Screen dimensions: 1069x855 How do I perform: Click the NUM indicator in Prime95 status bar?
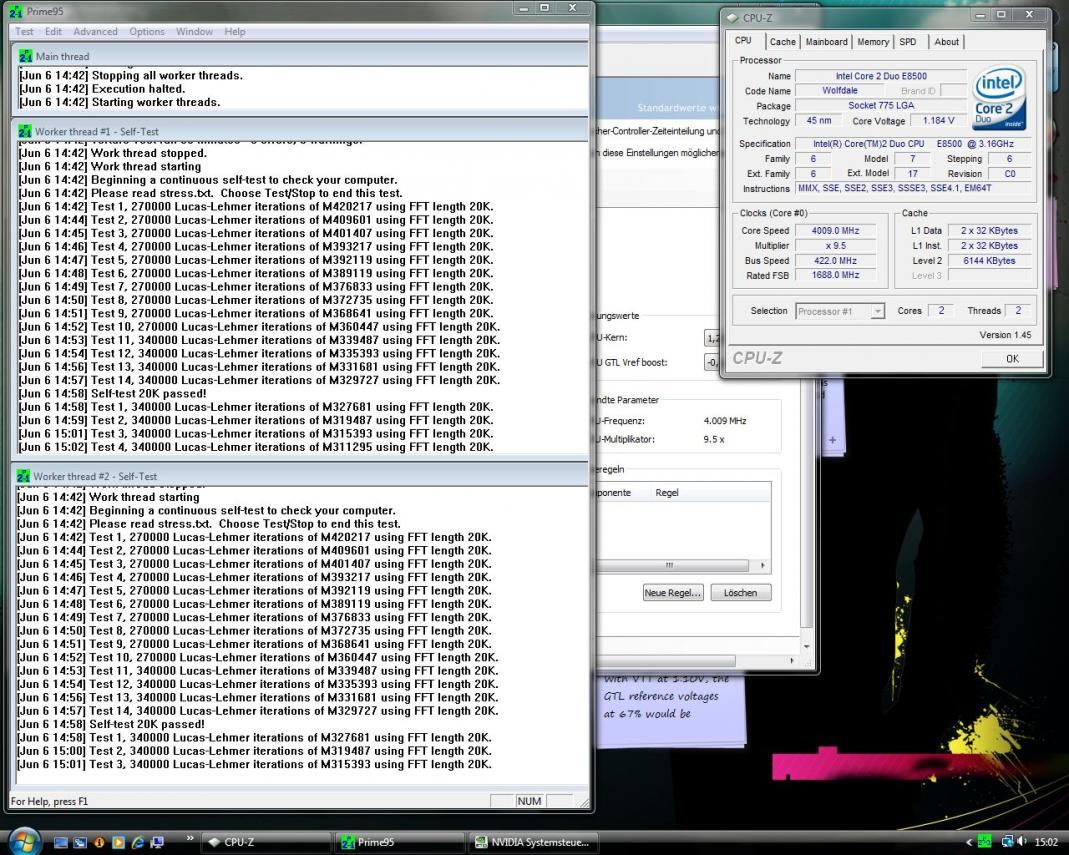(529, 801)
